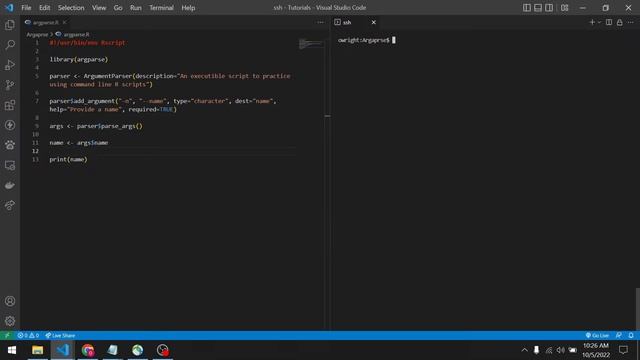Open the Windows Start menu
This screenshot has width=640, height=360.
(12, 350)
